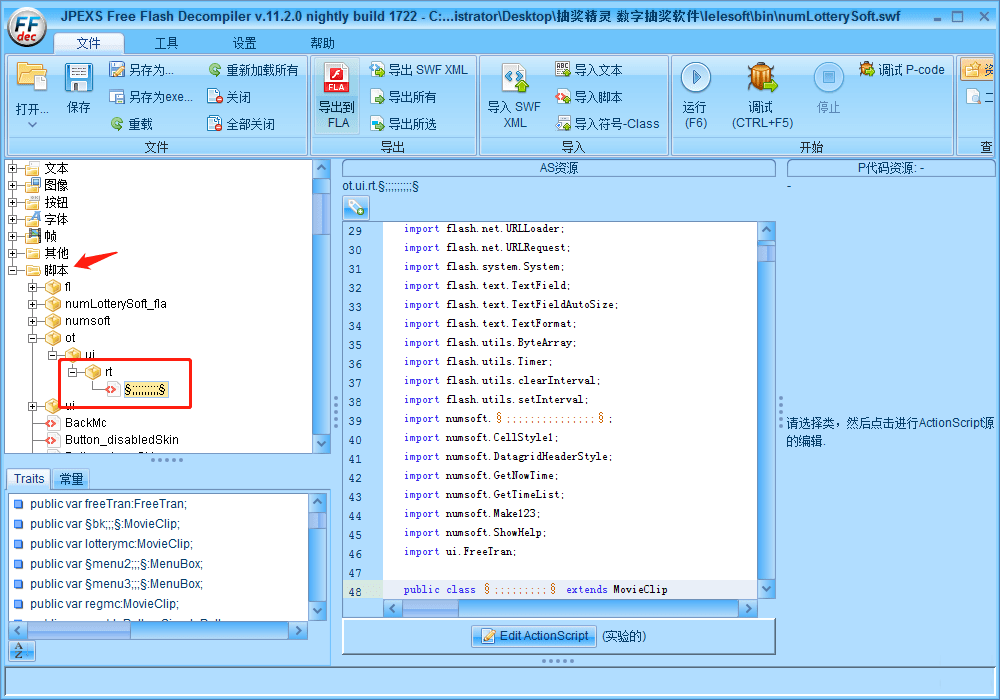Click 导出 SWF XML
Viewport: 1000px width, 700px height.
click(x=419, y=70)
